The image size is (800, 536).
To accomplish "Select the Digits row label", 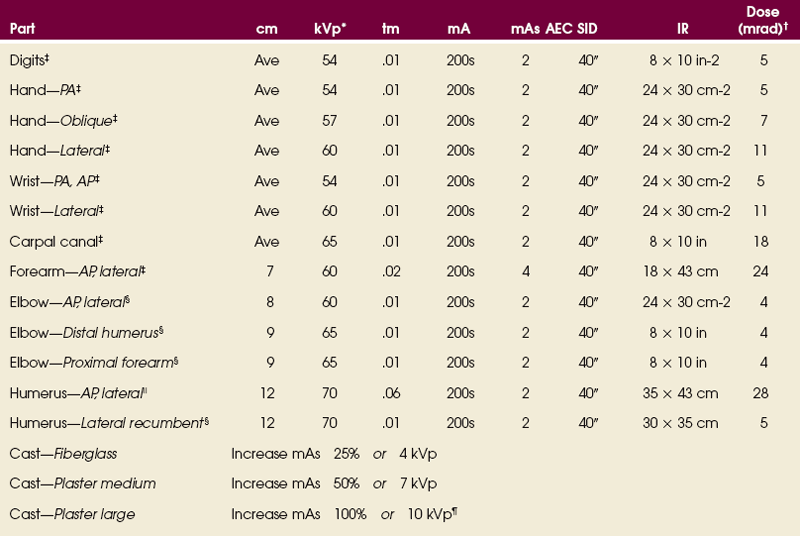I will (28, 61).
